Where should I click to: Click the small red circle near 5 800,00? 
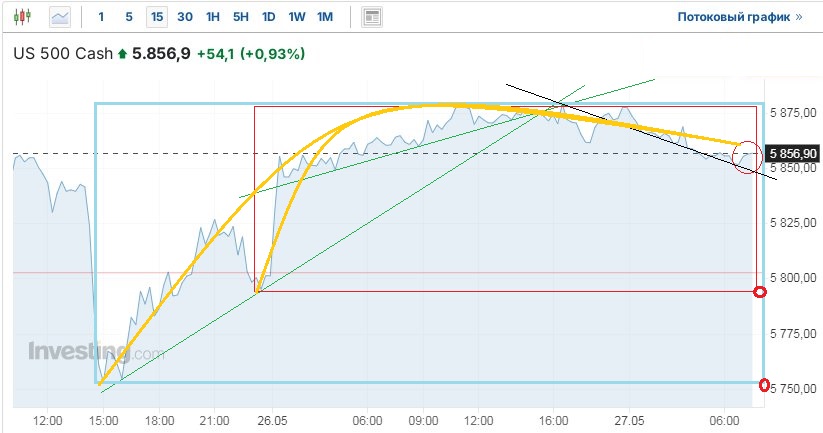tap(759, 292)
